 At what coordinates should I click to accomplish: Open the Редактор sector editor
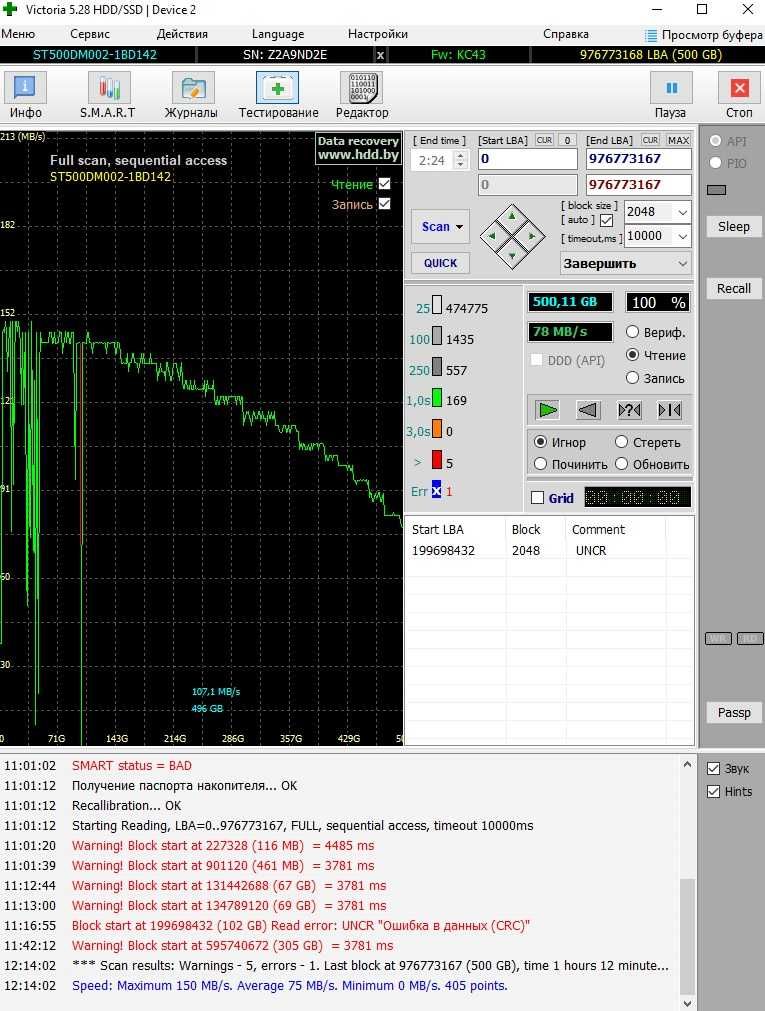point(362,95)
